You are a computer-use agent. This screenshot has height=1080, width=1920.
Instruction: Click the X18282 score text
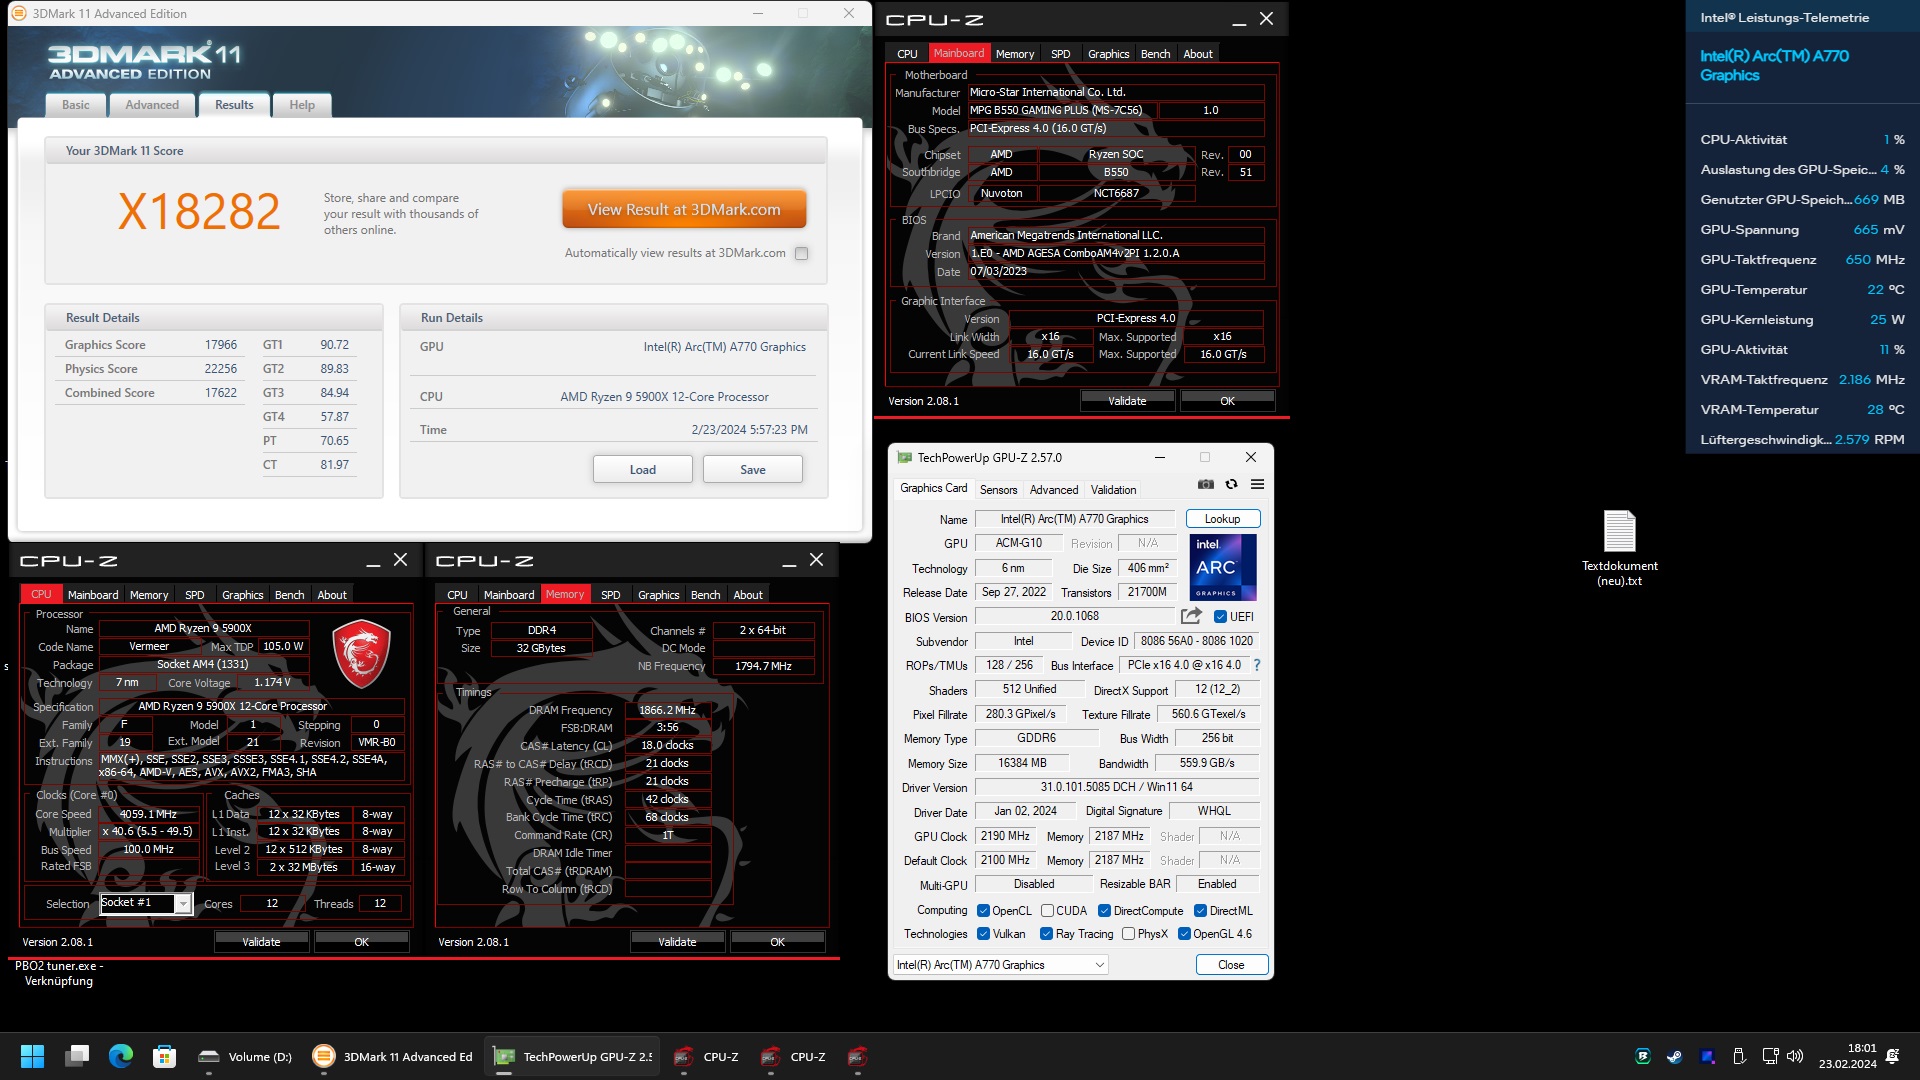point(199,211)
